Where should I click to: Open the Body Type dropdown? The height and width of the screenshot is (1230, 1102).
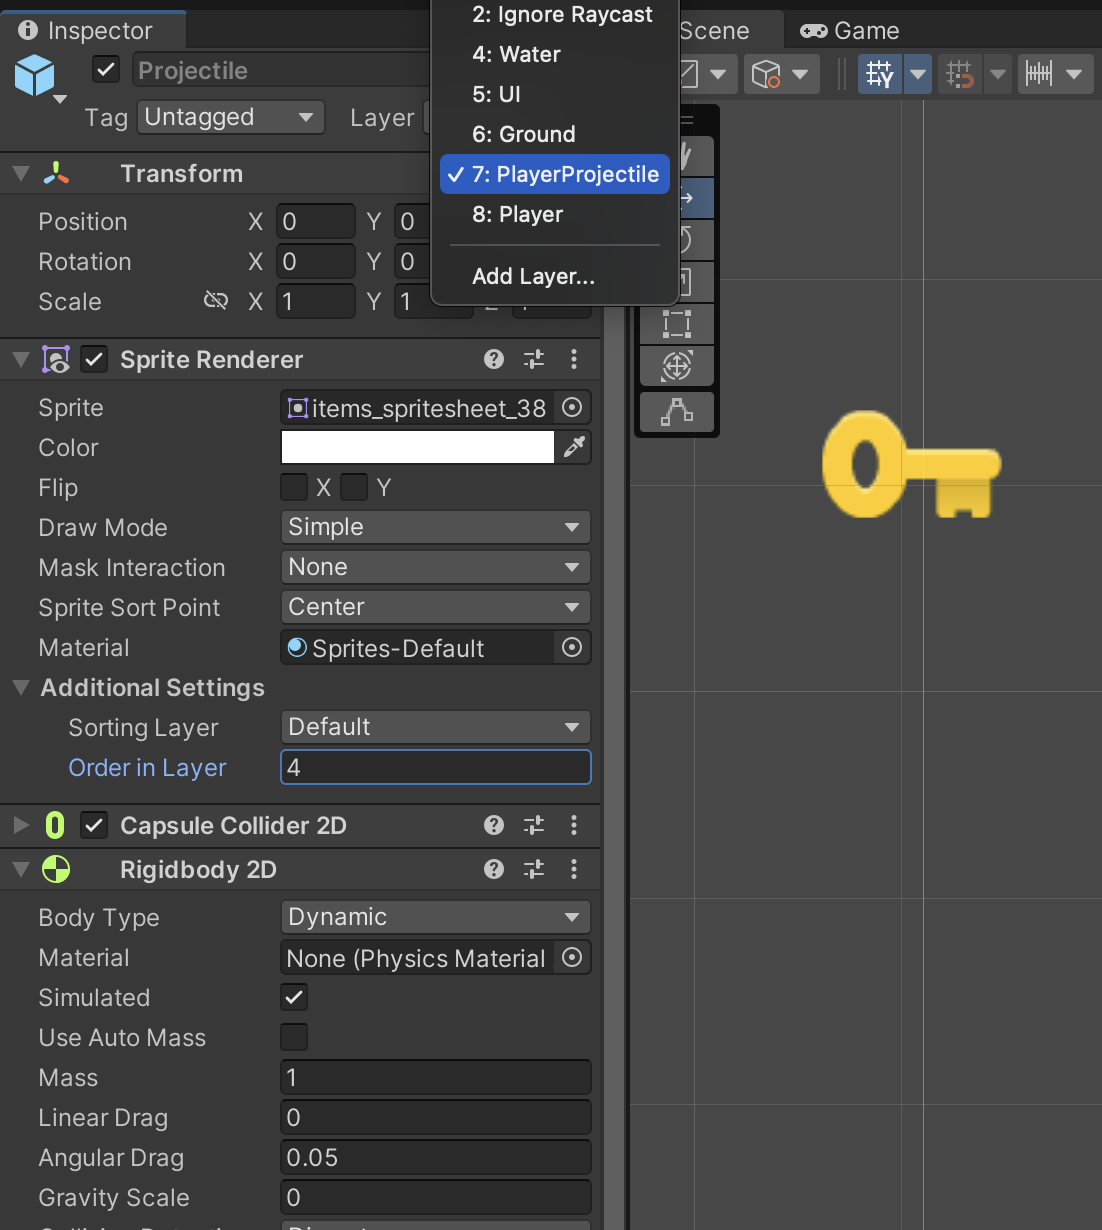pyautogui.click(x=435, y=917)
